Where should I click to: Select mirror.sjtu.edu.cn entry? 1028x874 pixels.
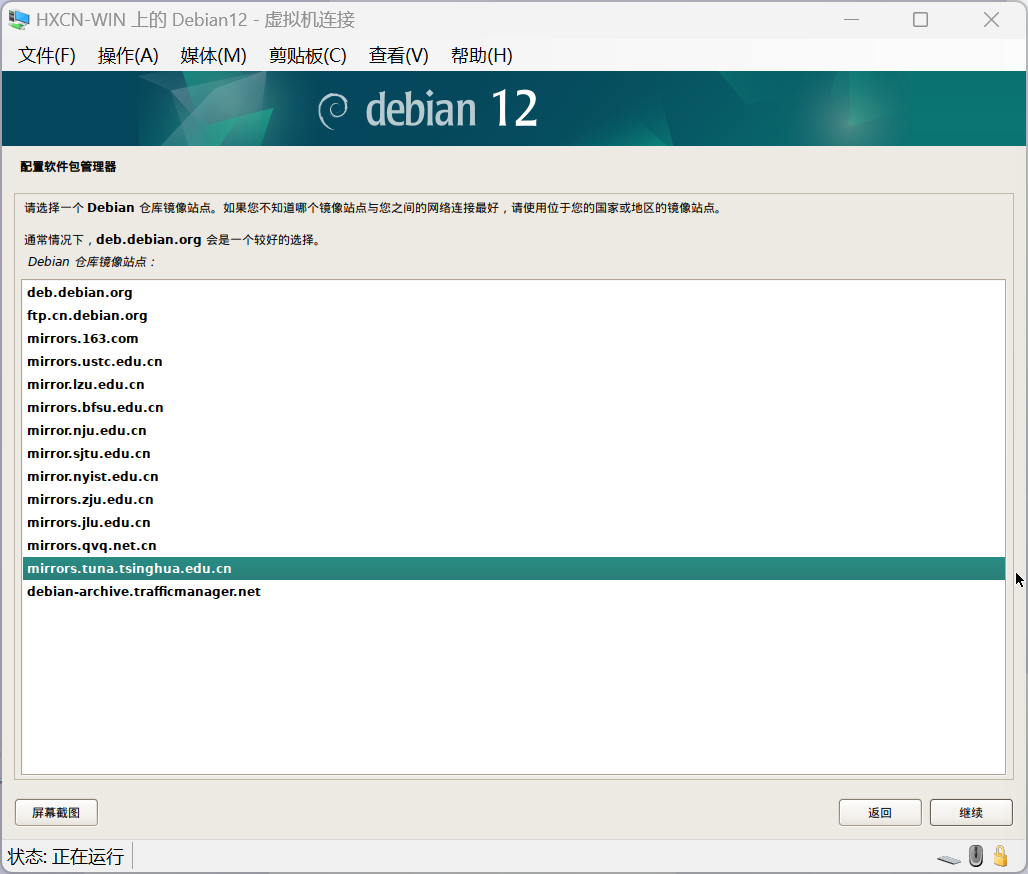(513, 453)
